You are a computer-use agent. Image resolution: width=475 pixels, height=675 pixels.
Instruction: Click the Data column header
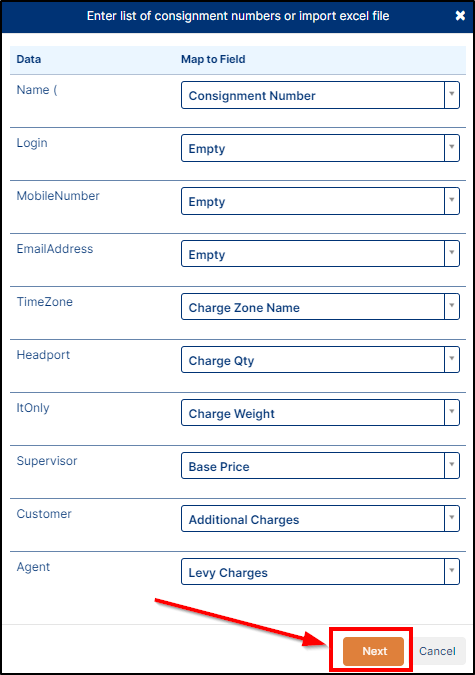tap(29, 59)
